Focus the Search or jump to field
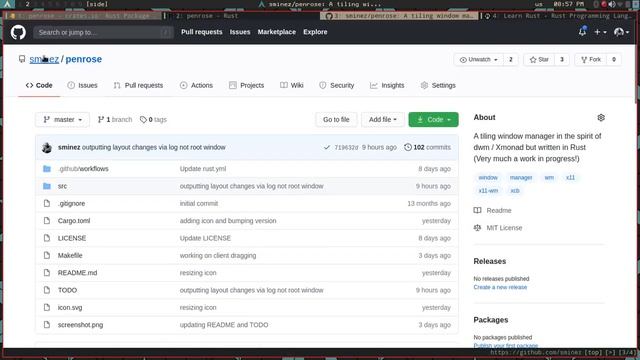This screenshot has width=640, height=360. 104,32
